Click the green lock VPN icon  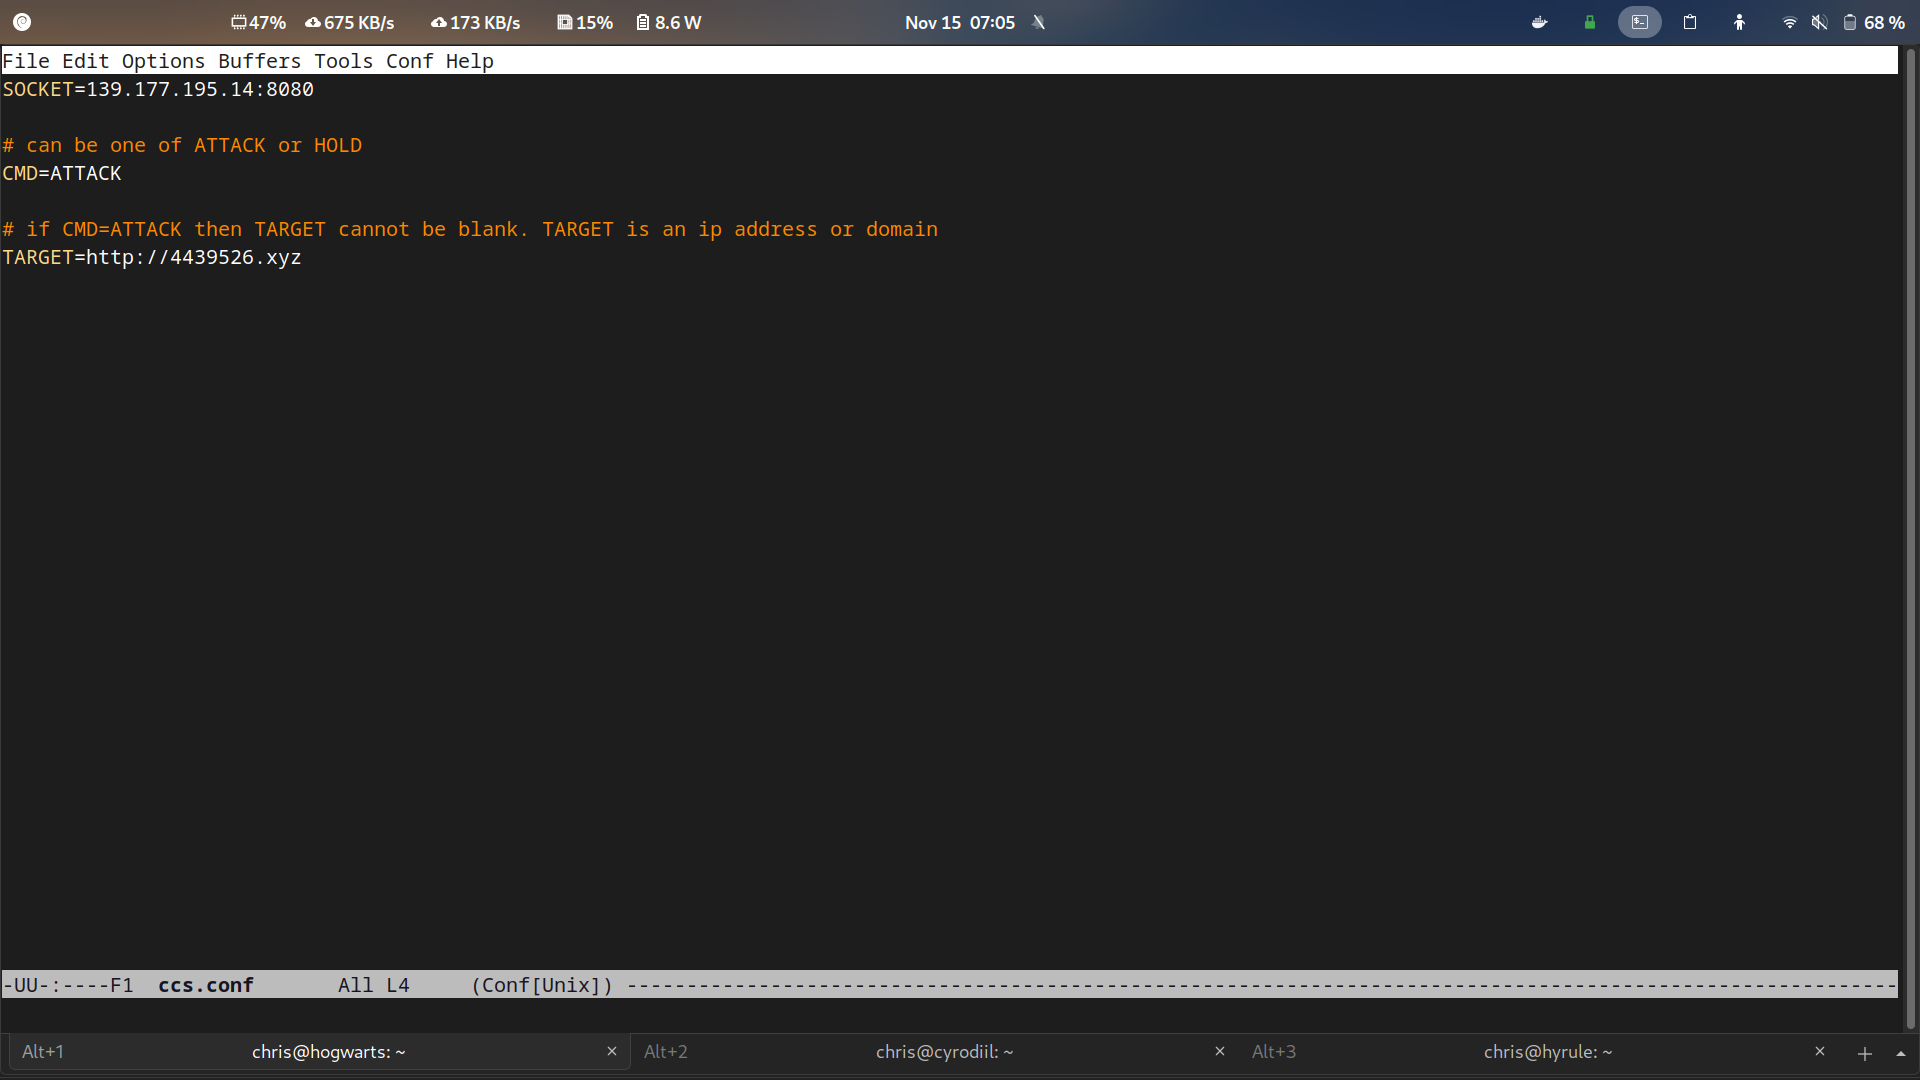tap(1590, 22)
